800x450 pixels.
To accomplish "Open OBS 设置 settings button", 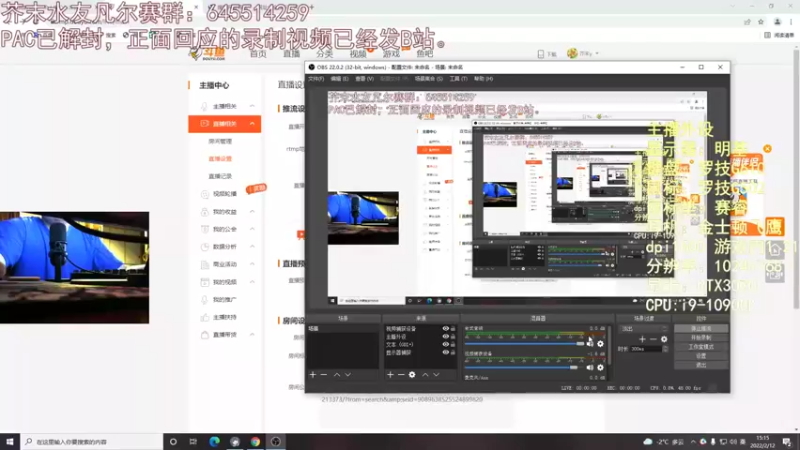I will coord(701,356).
